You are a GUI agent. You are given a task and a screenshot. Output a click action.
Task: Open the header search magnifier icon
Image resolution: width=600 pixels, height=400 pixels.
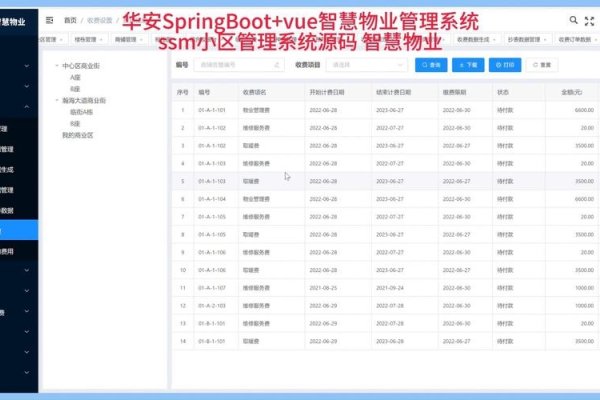click(x=573, y=20)
